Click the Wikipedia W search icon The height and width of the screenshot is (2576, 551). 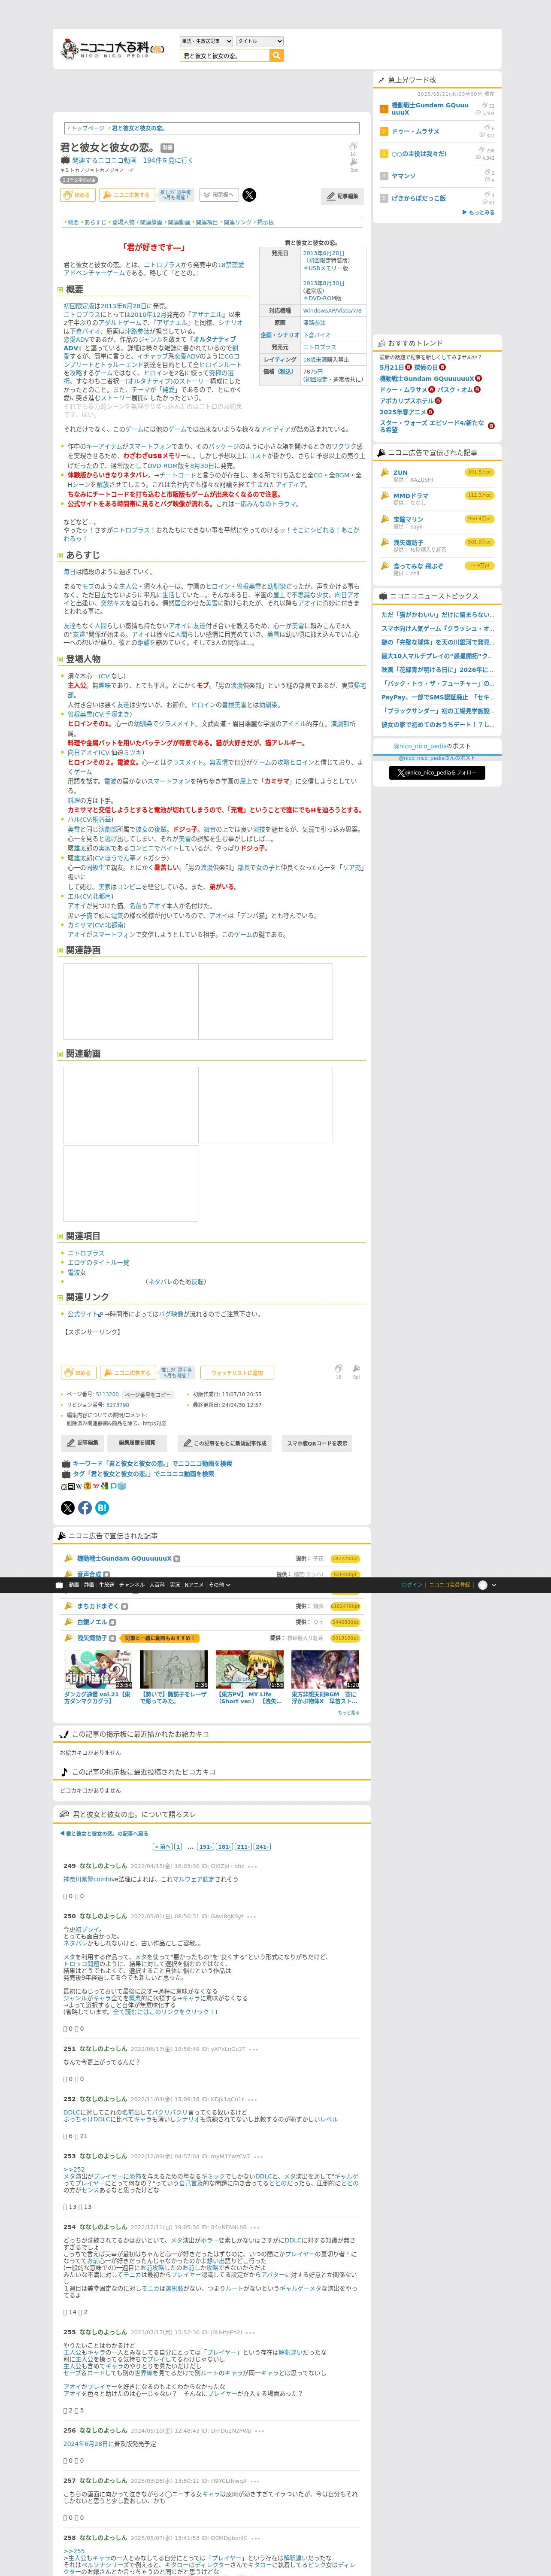(x=79, y=1486)
